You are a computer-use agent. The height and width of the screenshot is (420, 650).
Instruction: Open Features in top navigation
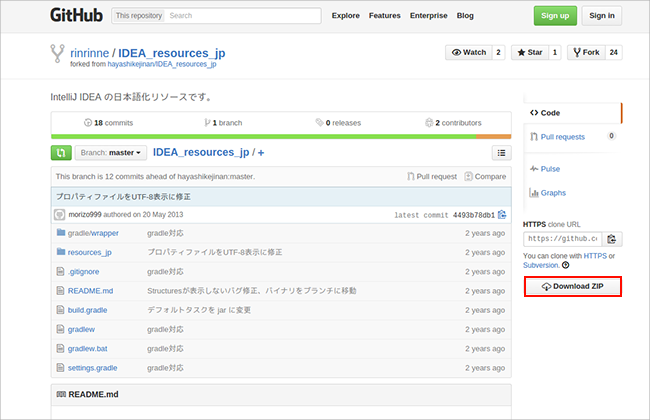tap(385, 16)
